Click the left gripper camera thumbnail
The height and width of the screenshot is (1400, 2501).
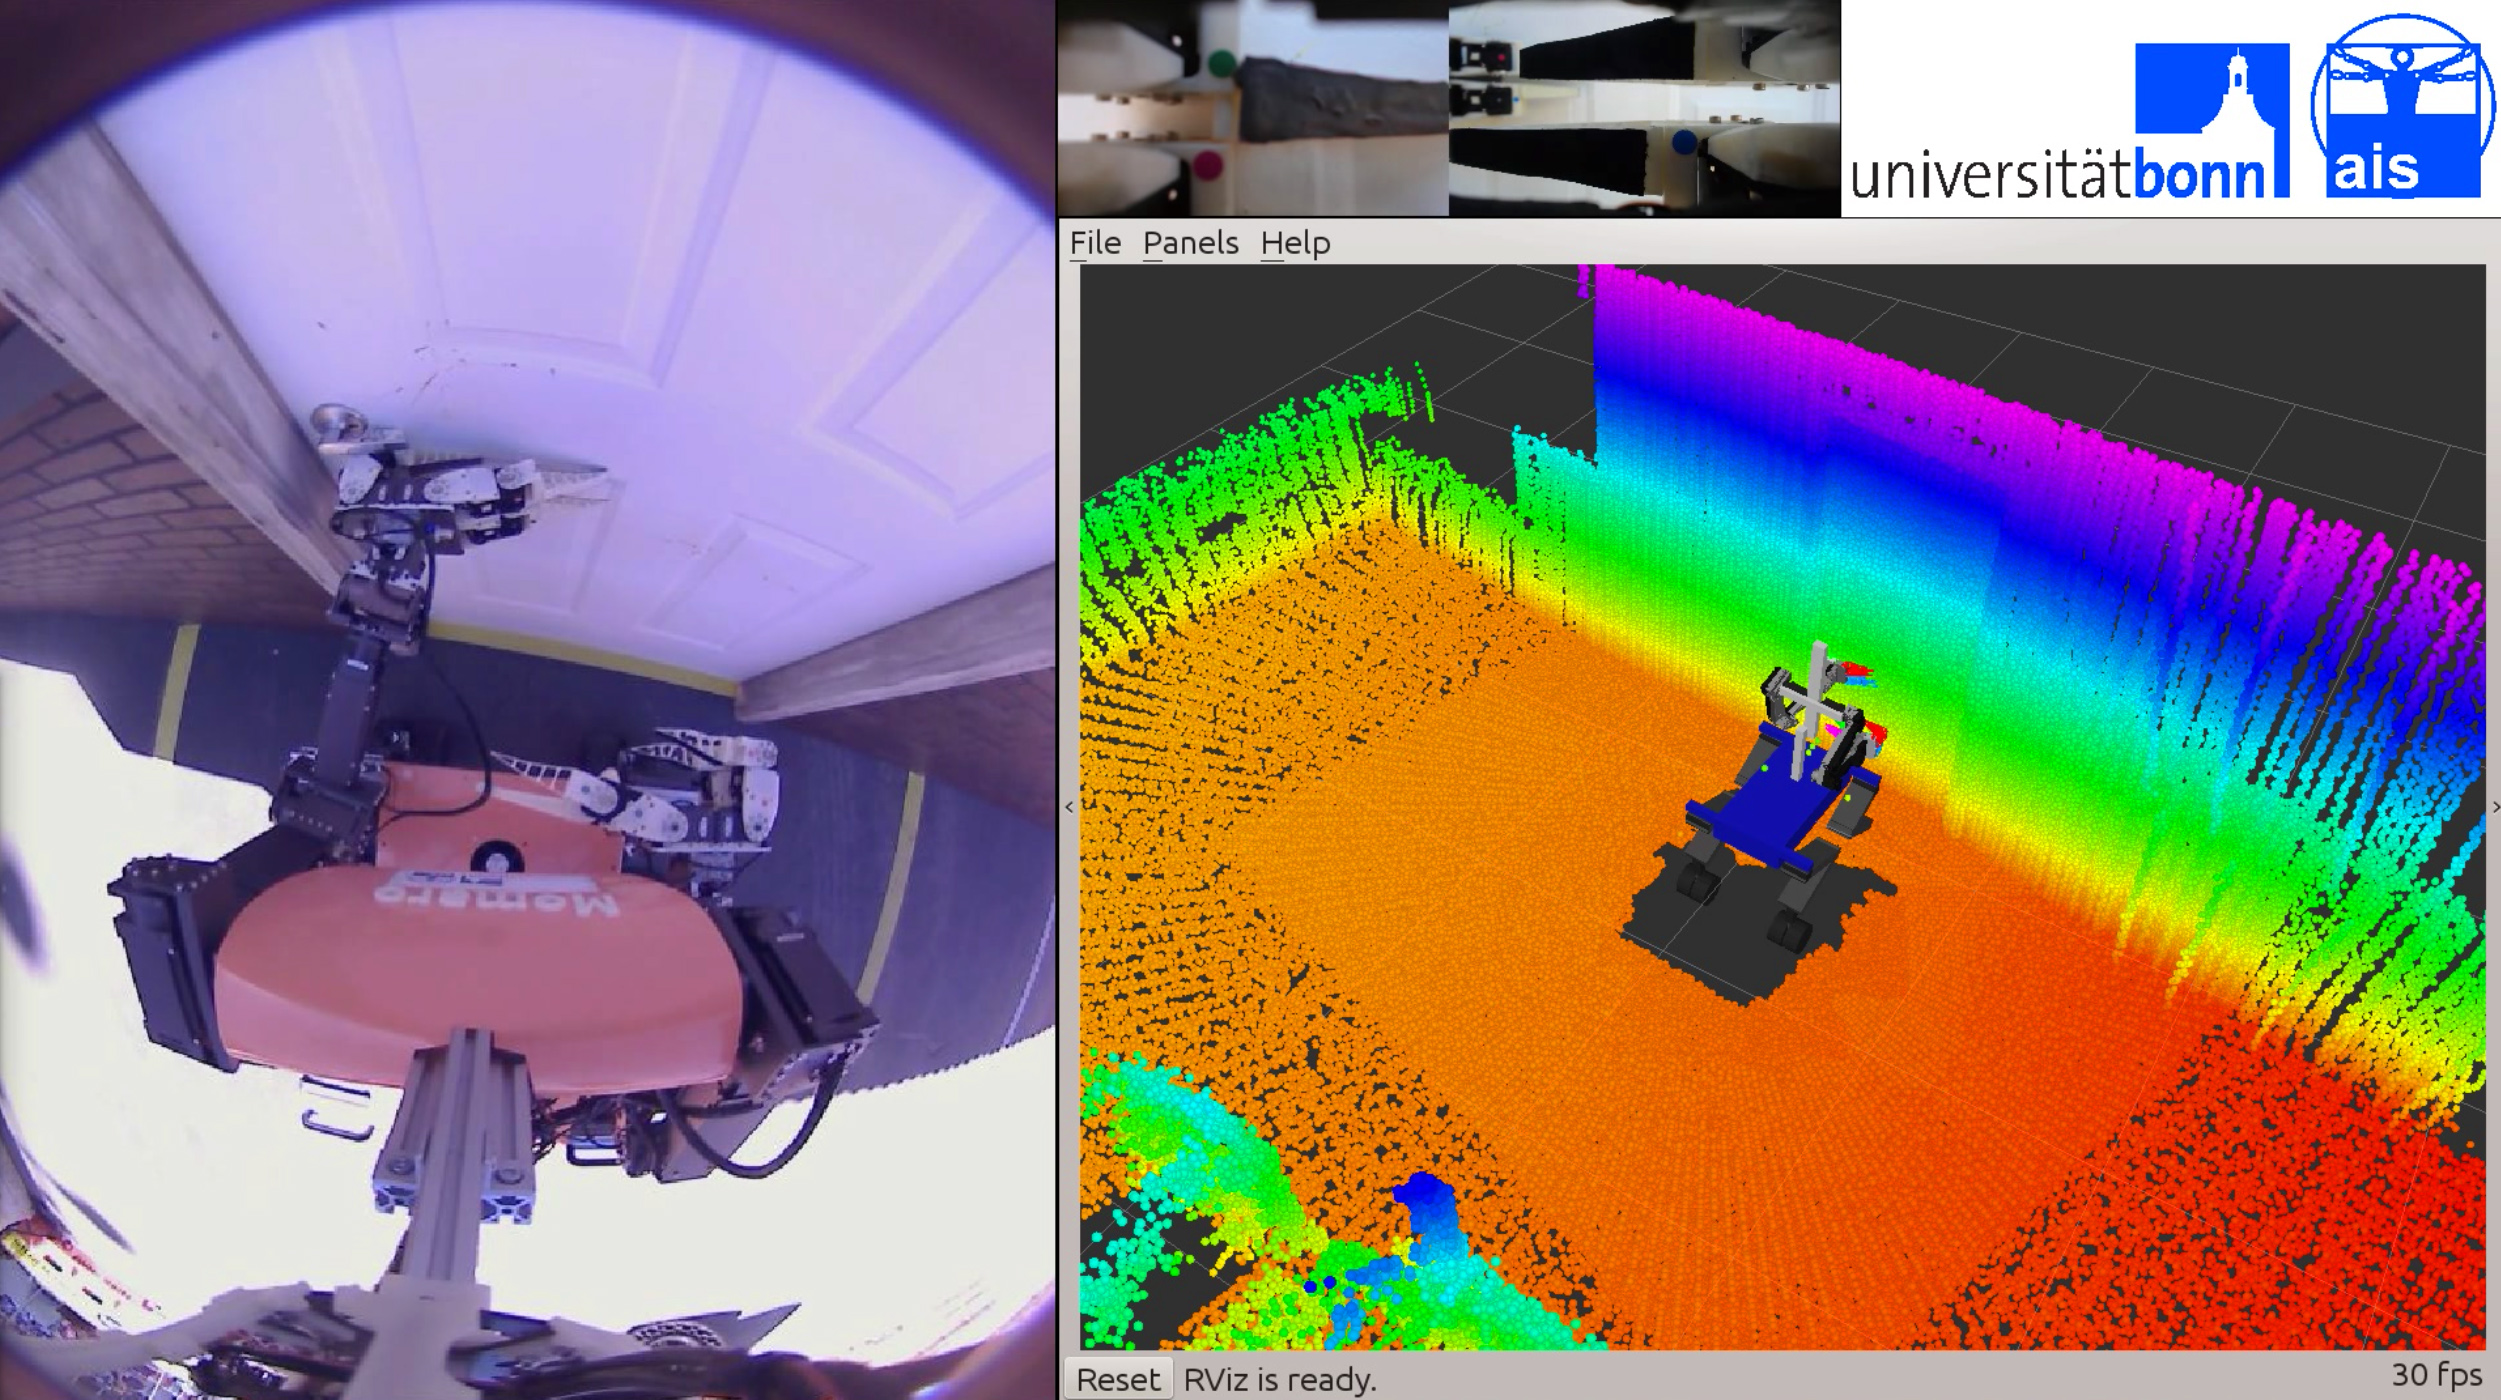1253,108
